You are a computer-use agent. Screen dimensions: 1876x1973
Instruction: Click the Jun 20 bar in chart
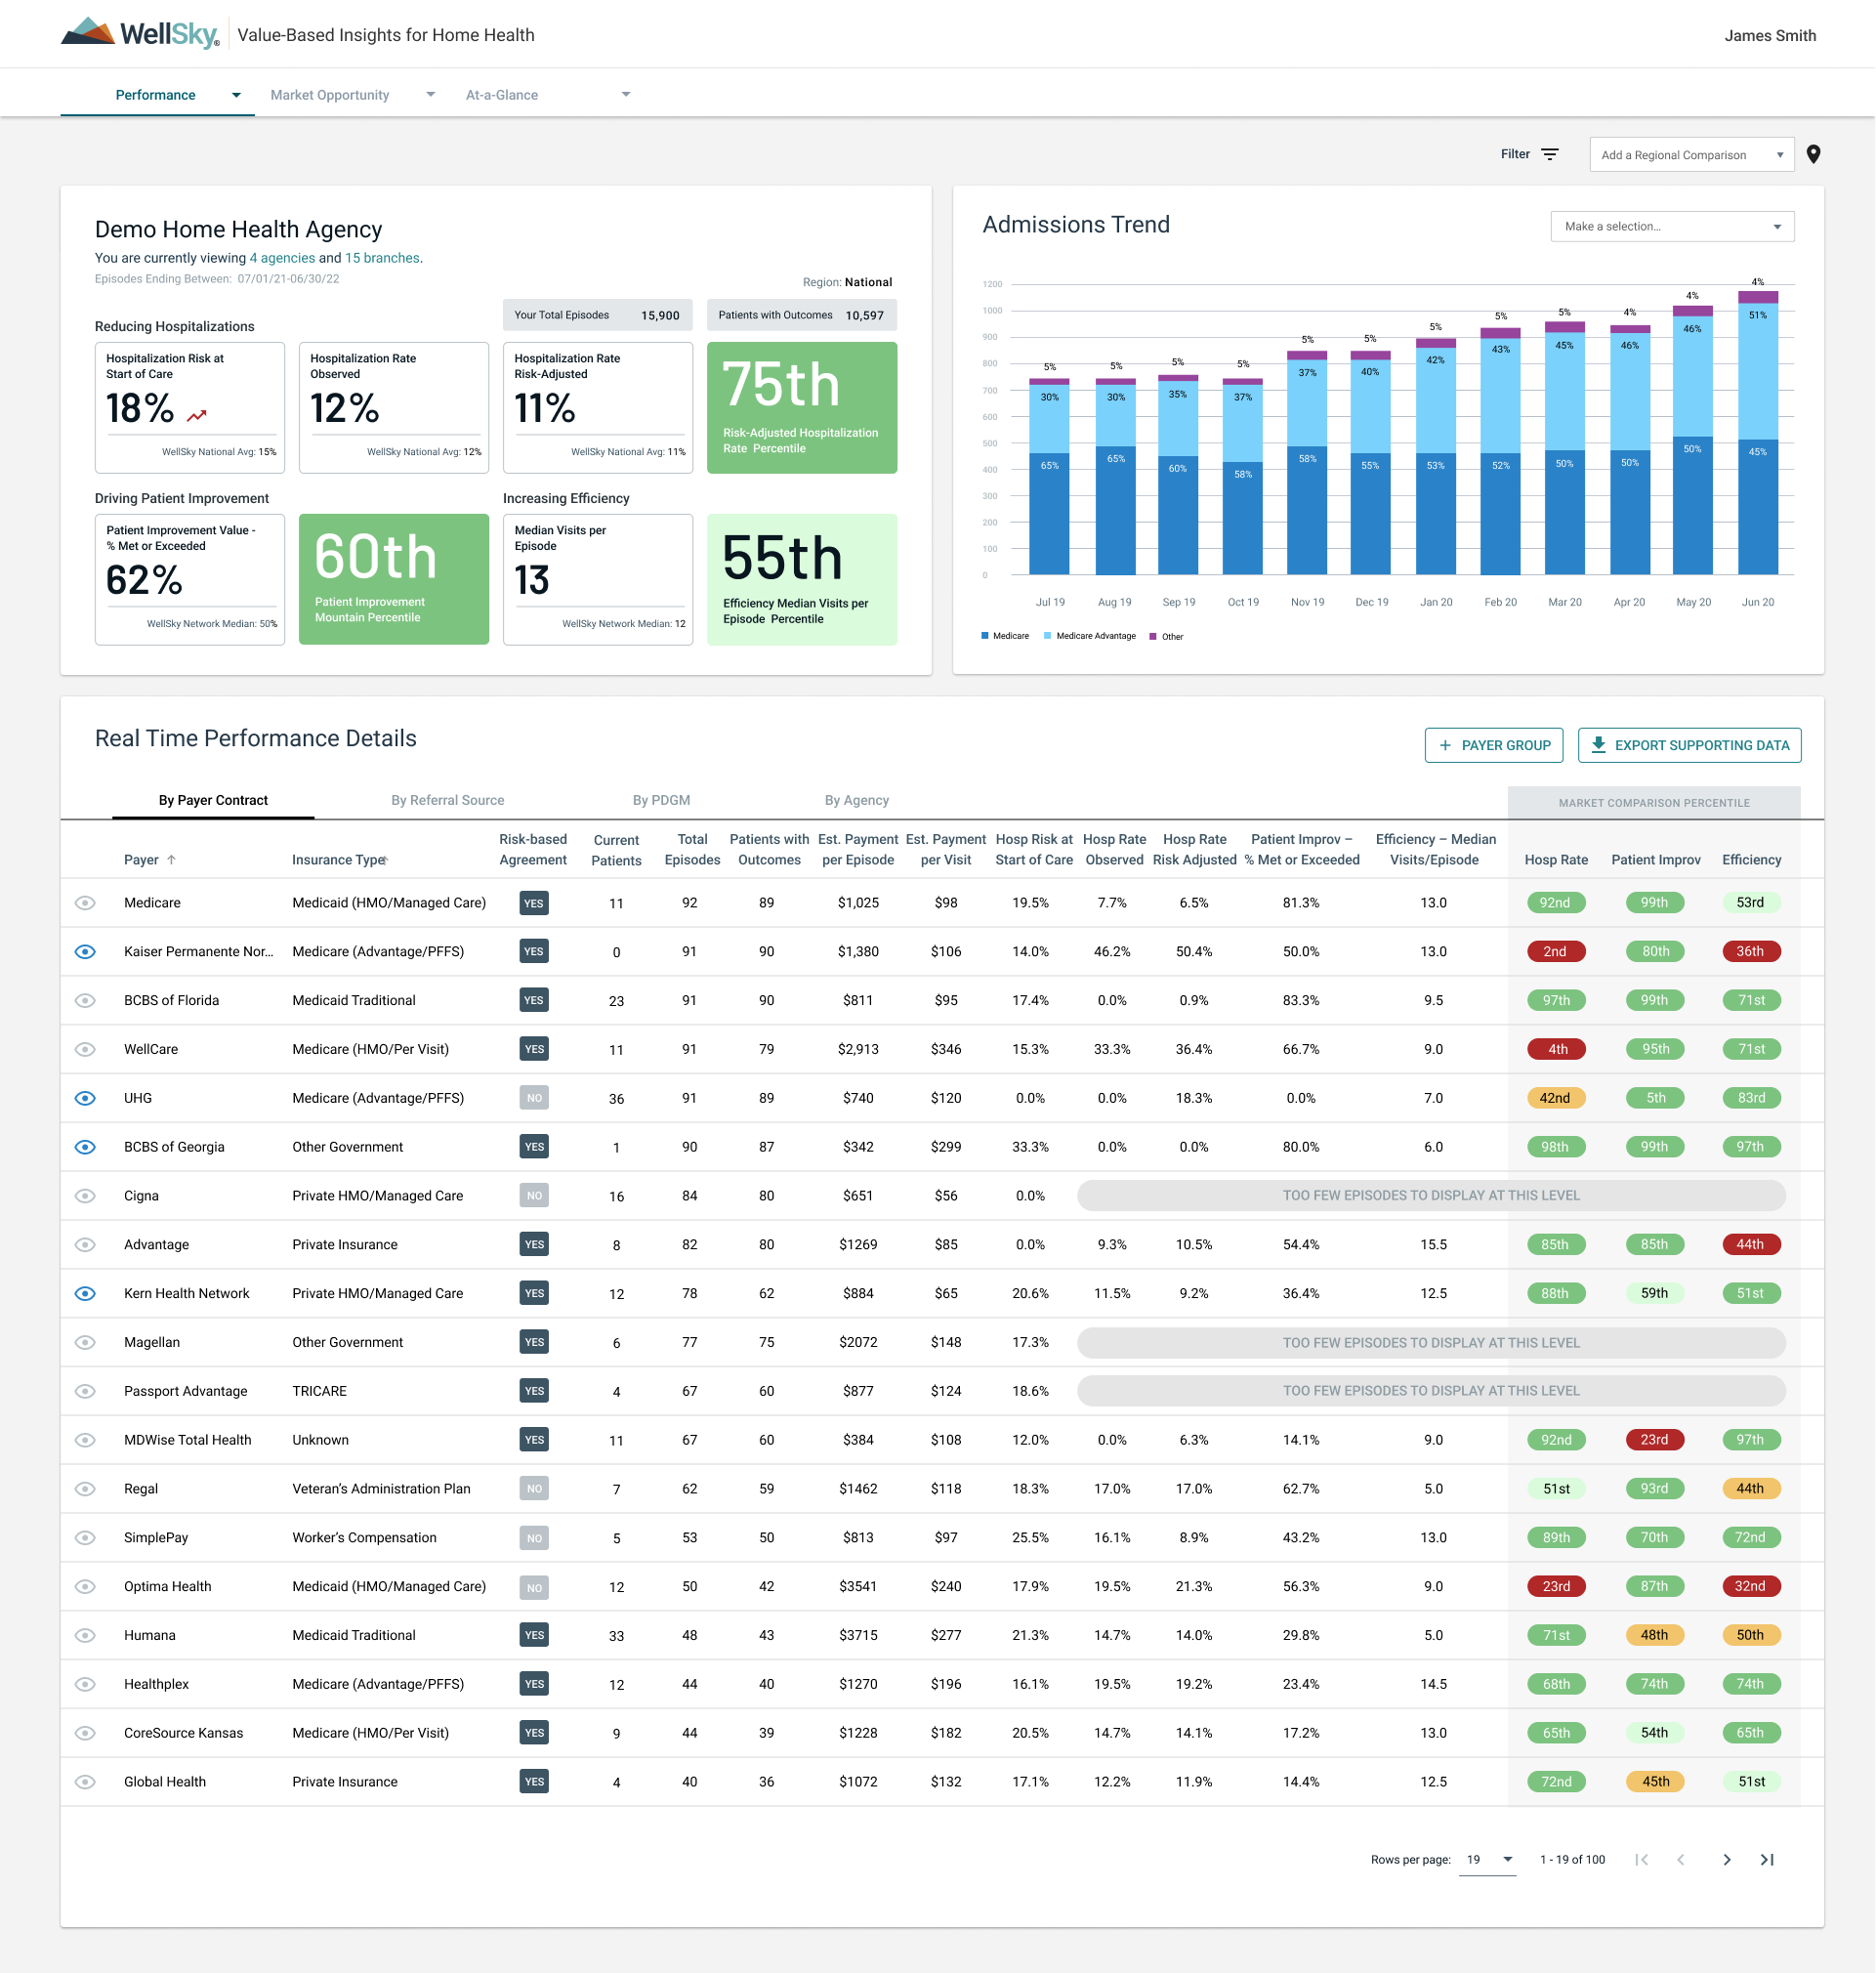1758,433
